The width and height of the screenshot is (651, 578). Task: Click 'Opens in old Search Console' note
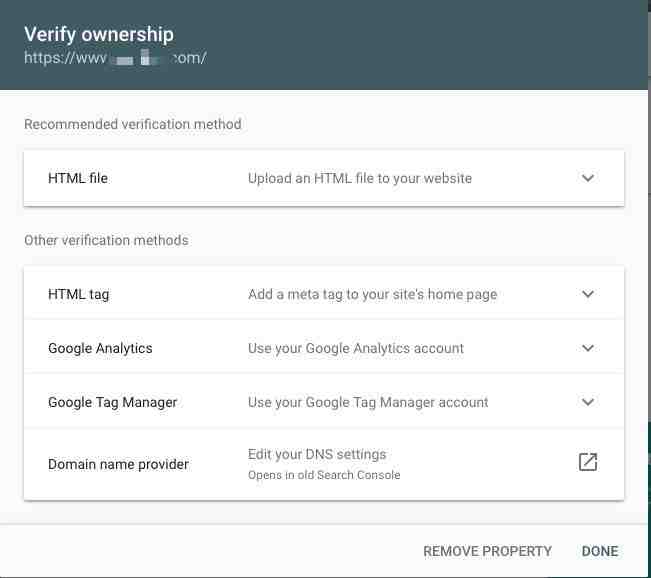point(324,475)
